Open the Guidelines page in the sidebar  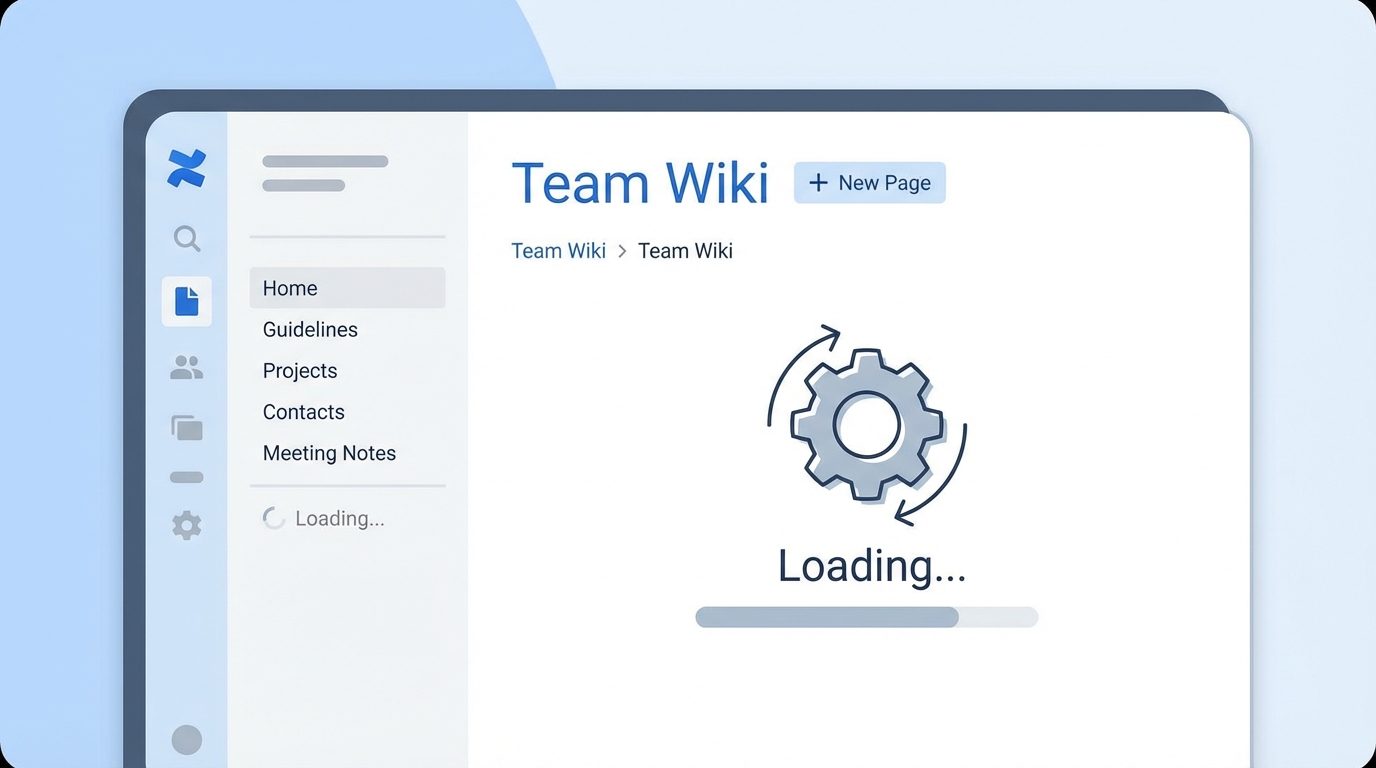pyautogui.click(x=310, y=329)
